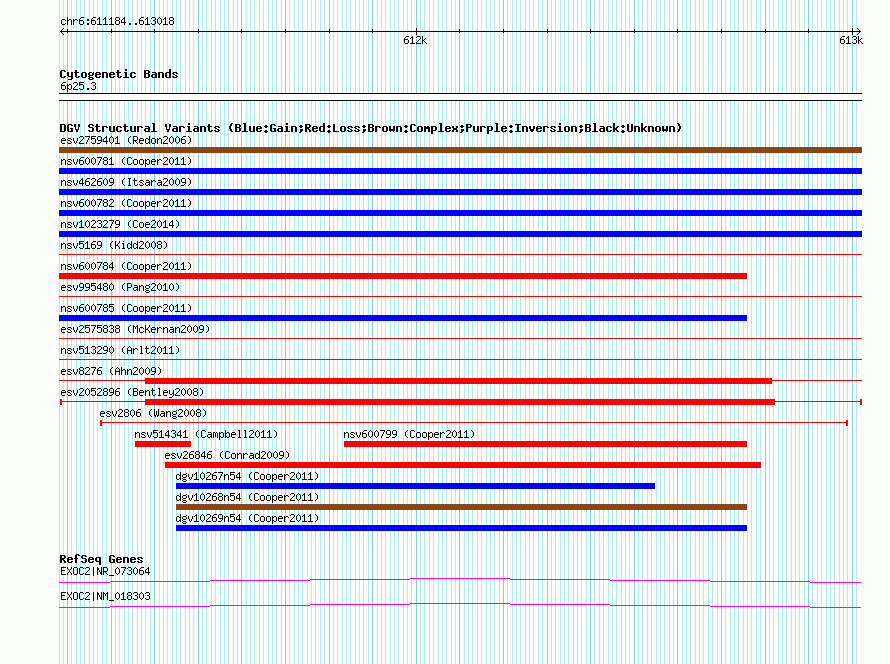
Task: Click the nsv600799 (Cooper2011) red bar
Action: [x=545, y=444]
